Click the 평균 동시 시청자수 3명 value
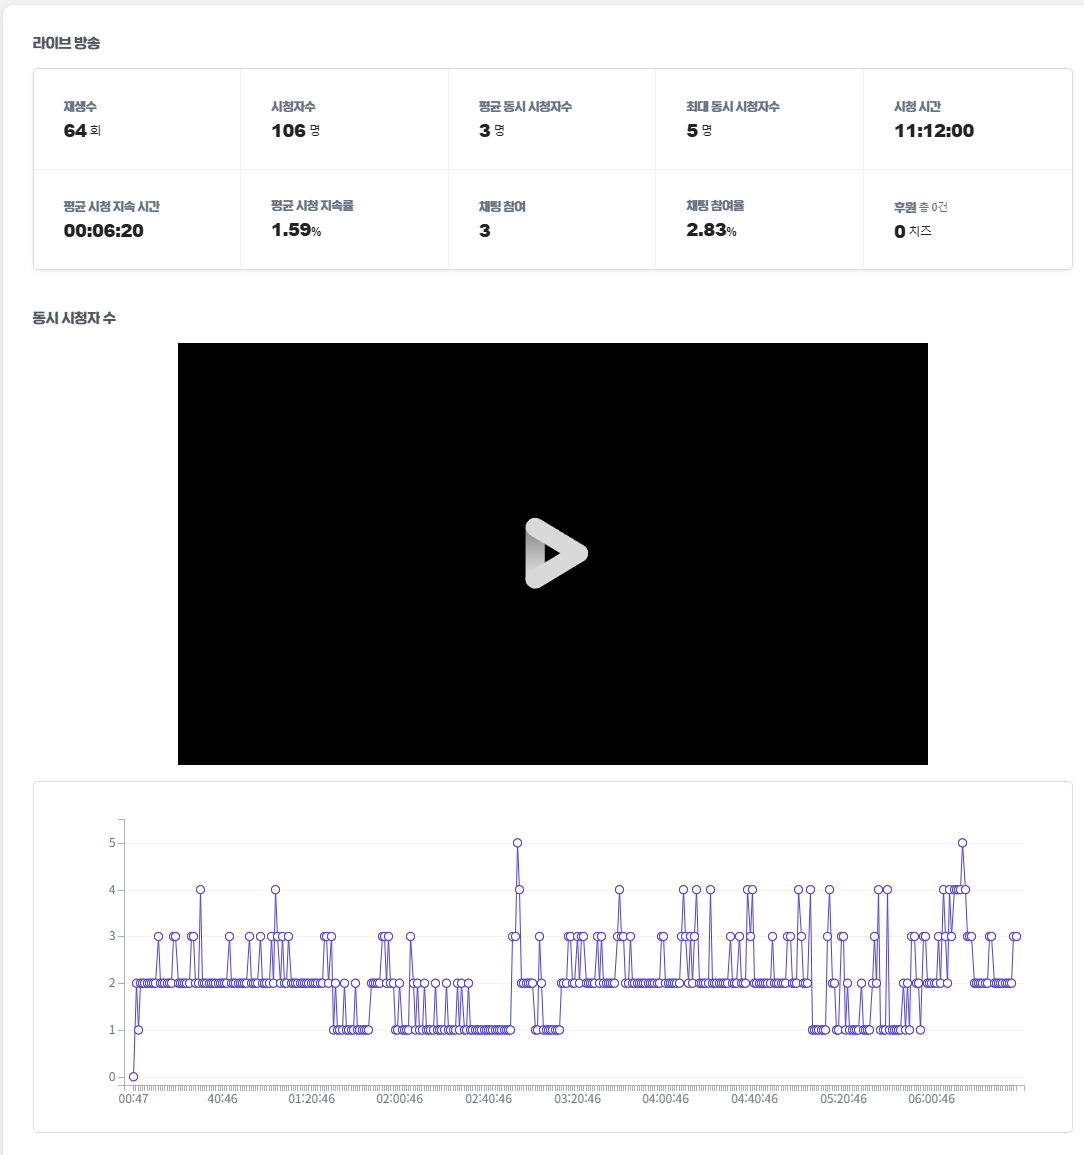Image resolution: width=1084 pixels, height=1155 pixels. pos(492,130)
